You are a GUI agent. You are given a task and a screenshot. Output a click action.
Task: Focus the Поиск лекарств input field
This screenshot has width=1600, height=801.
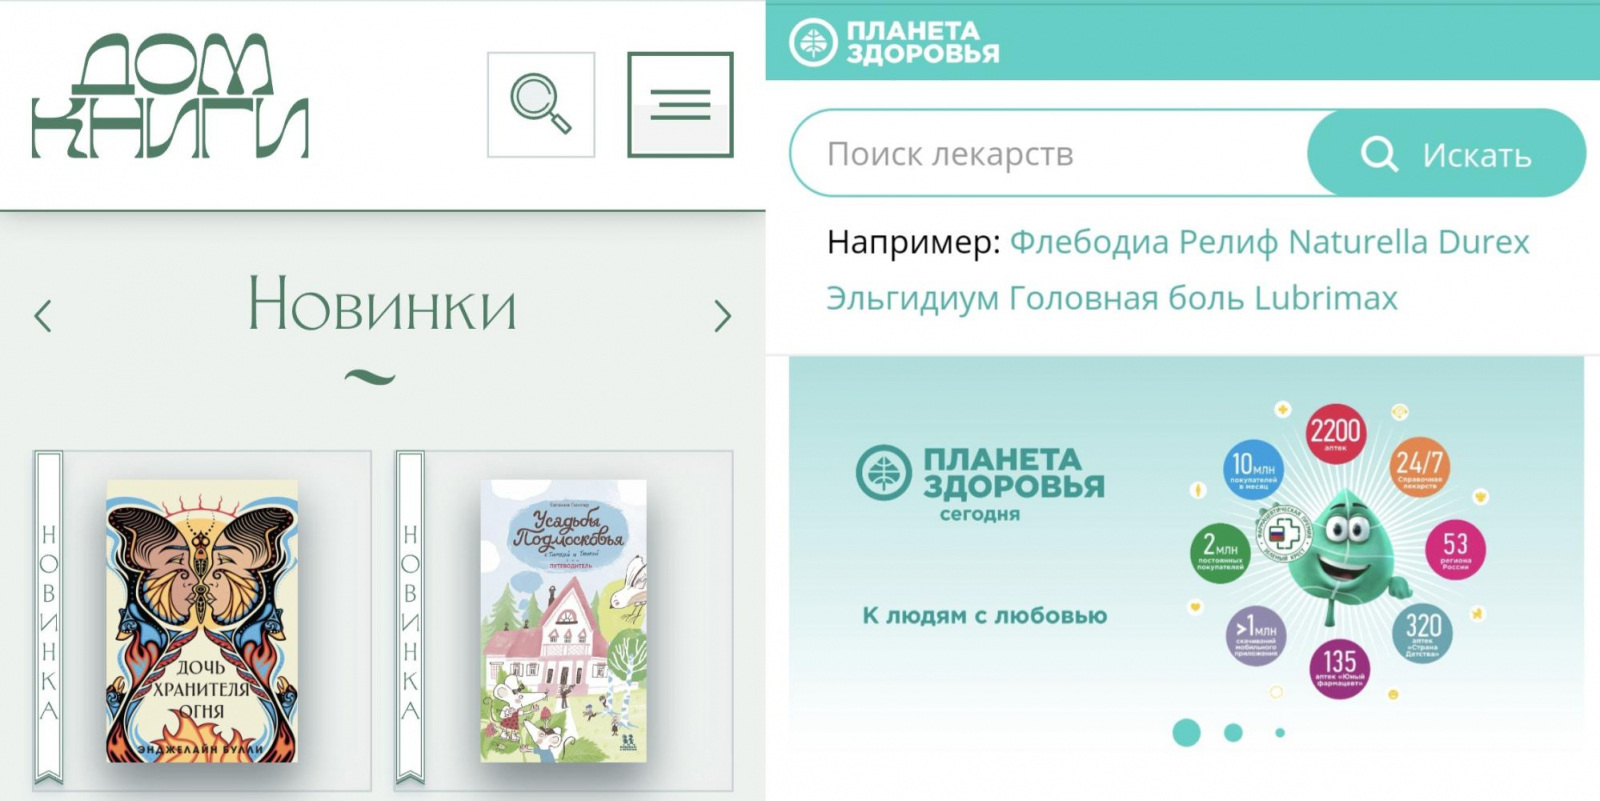(1050, 153)
